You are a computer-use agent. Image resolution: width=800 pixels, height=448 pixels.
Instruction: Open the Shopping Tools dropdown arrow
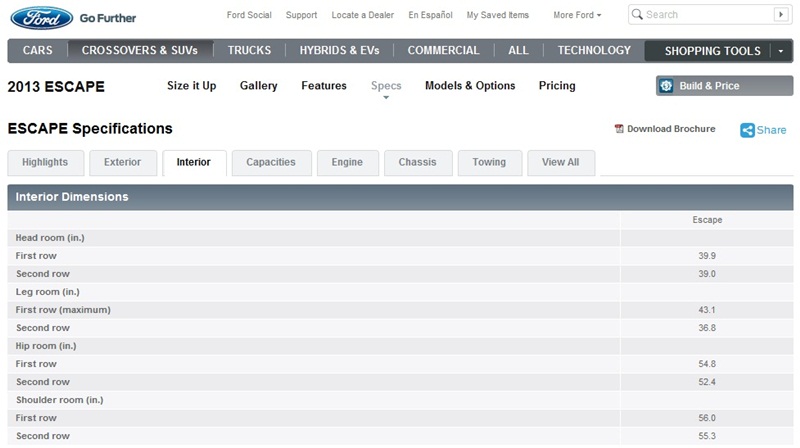781,51
